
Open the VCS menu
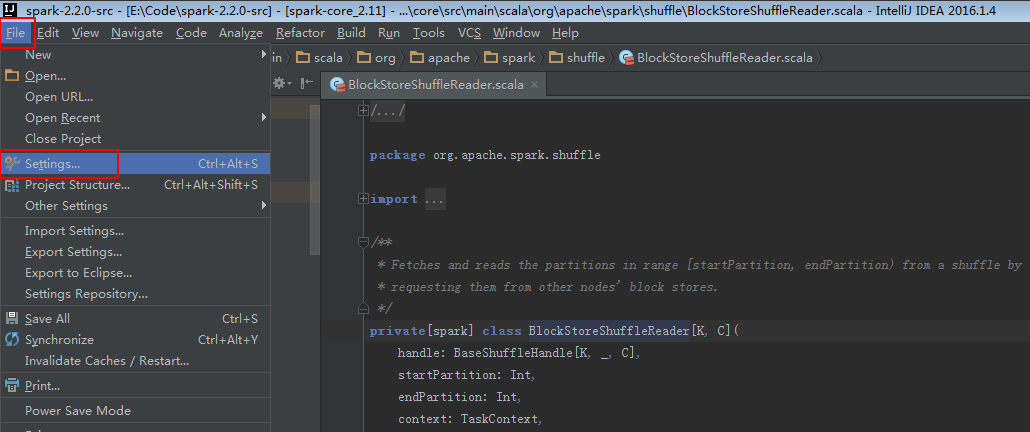[x=469, y=33]
